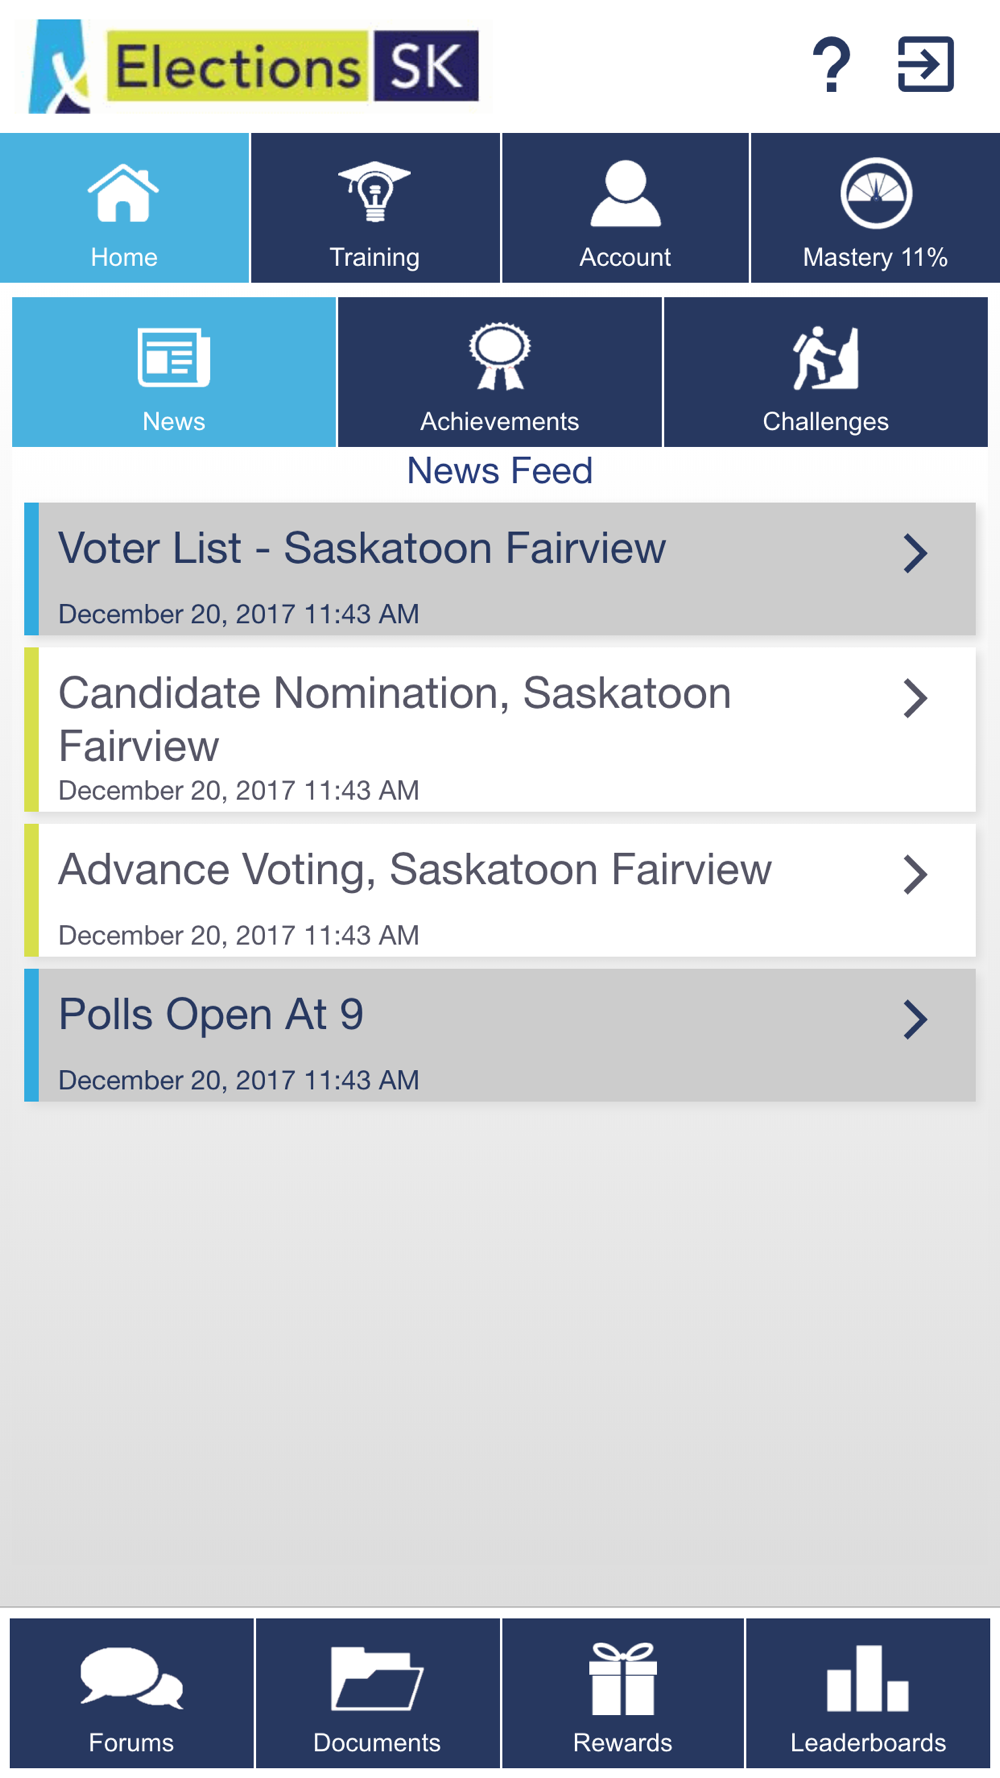Go to the Account tab
Viewport: 1000px width, 1778px height.
point(625,208)
